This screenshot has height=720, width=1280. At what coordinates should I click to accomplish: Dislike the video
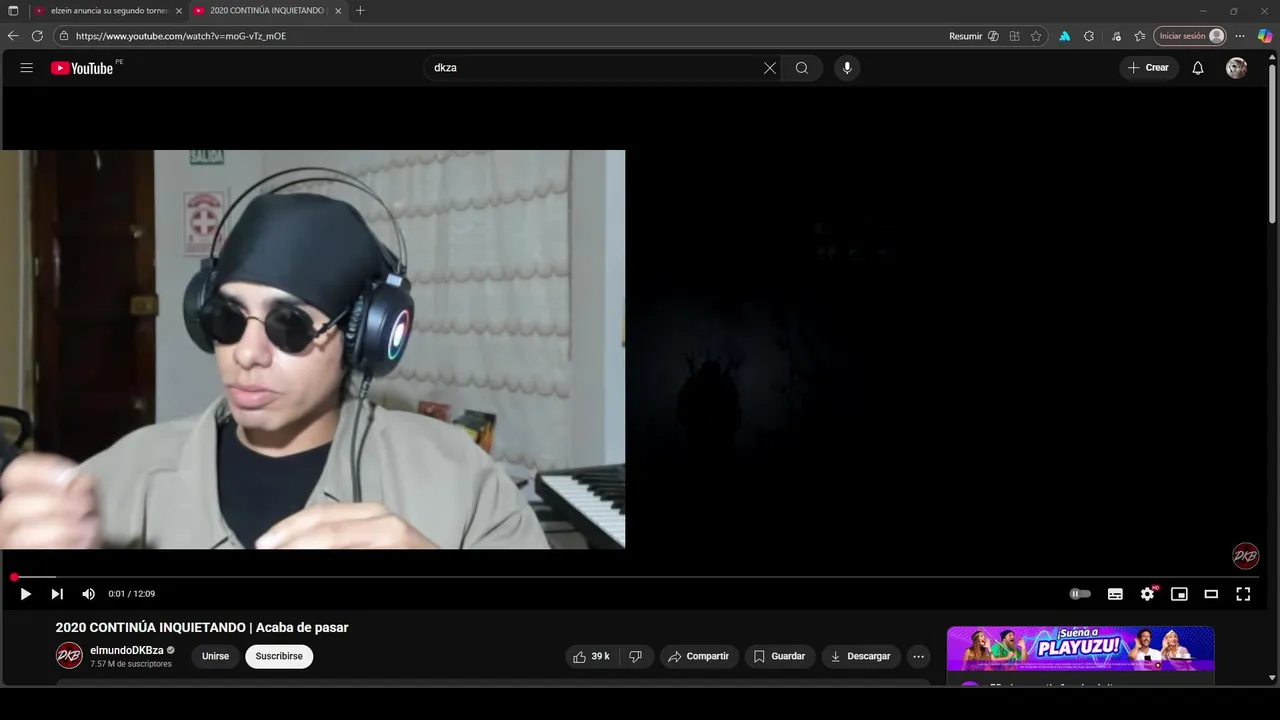click(x=635, y=656)
